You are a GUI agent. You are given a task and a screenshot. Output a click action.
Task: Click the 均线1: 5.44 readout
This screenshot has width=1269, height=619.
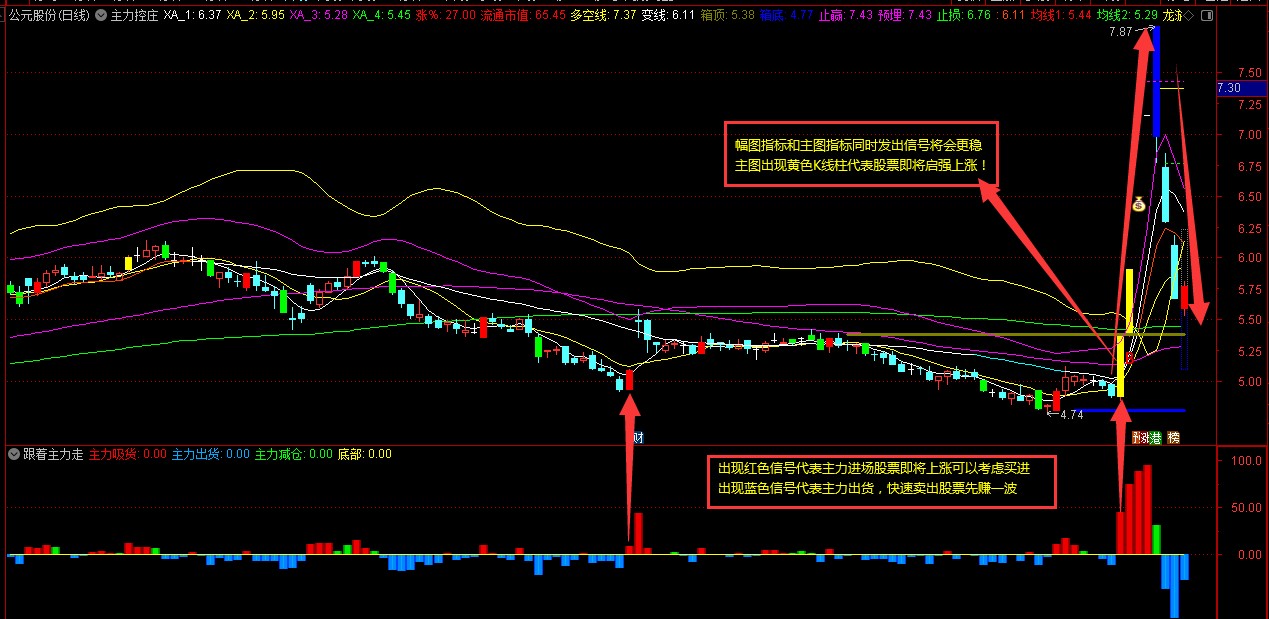[x=1061, y=16]
